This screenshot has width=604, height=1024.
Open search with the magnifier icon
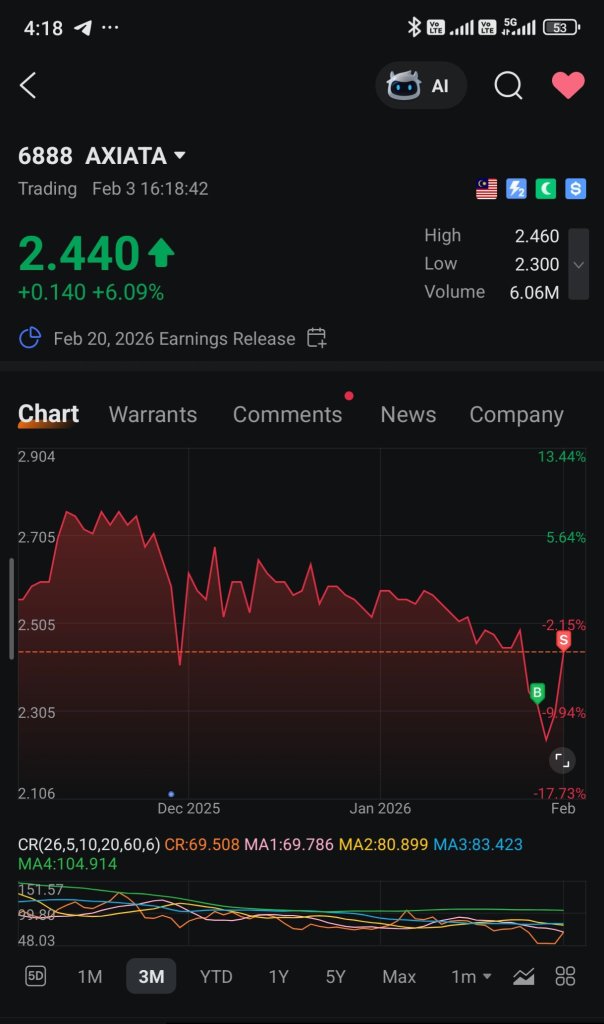click(508, 86)
